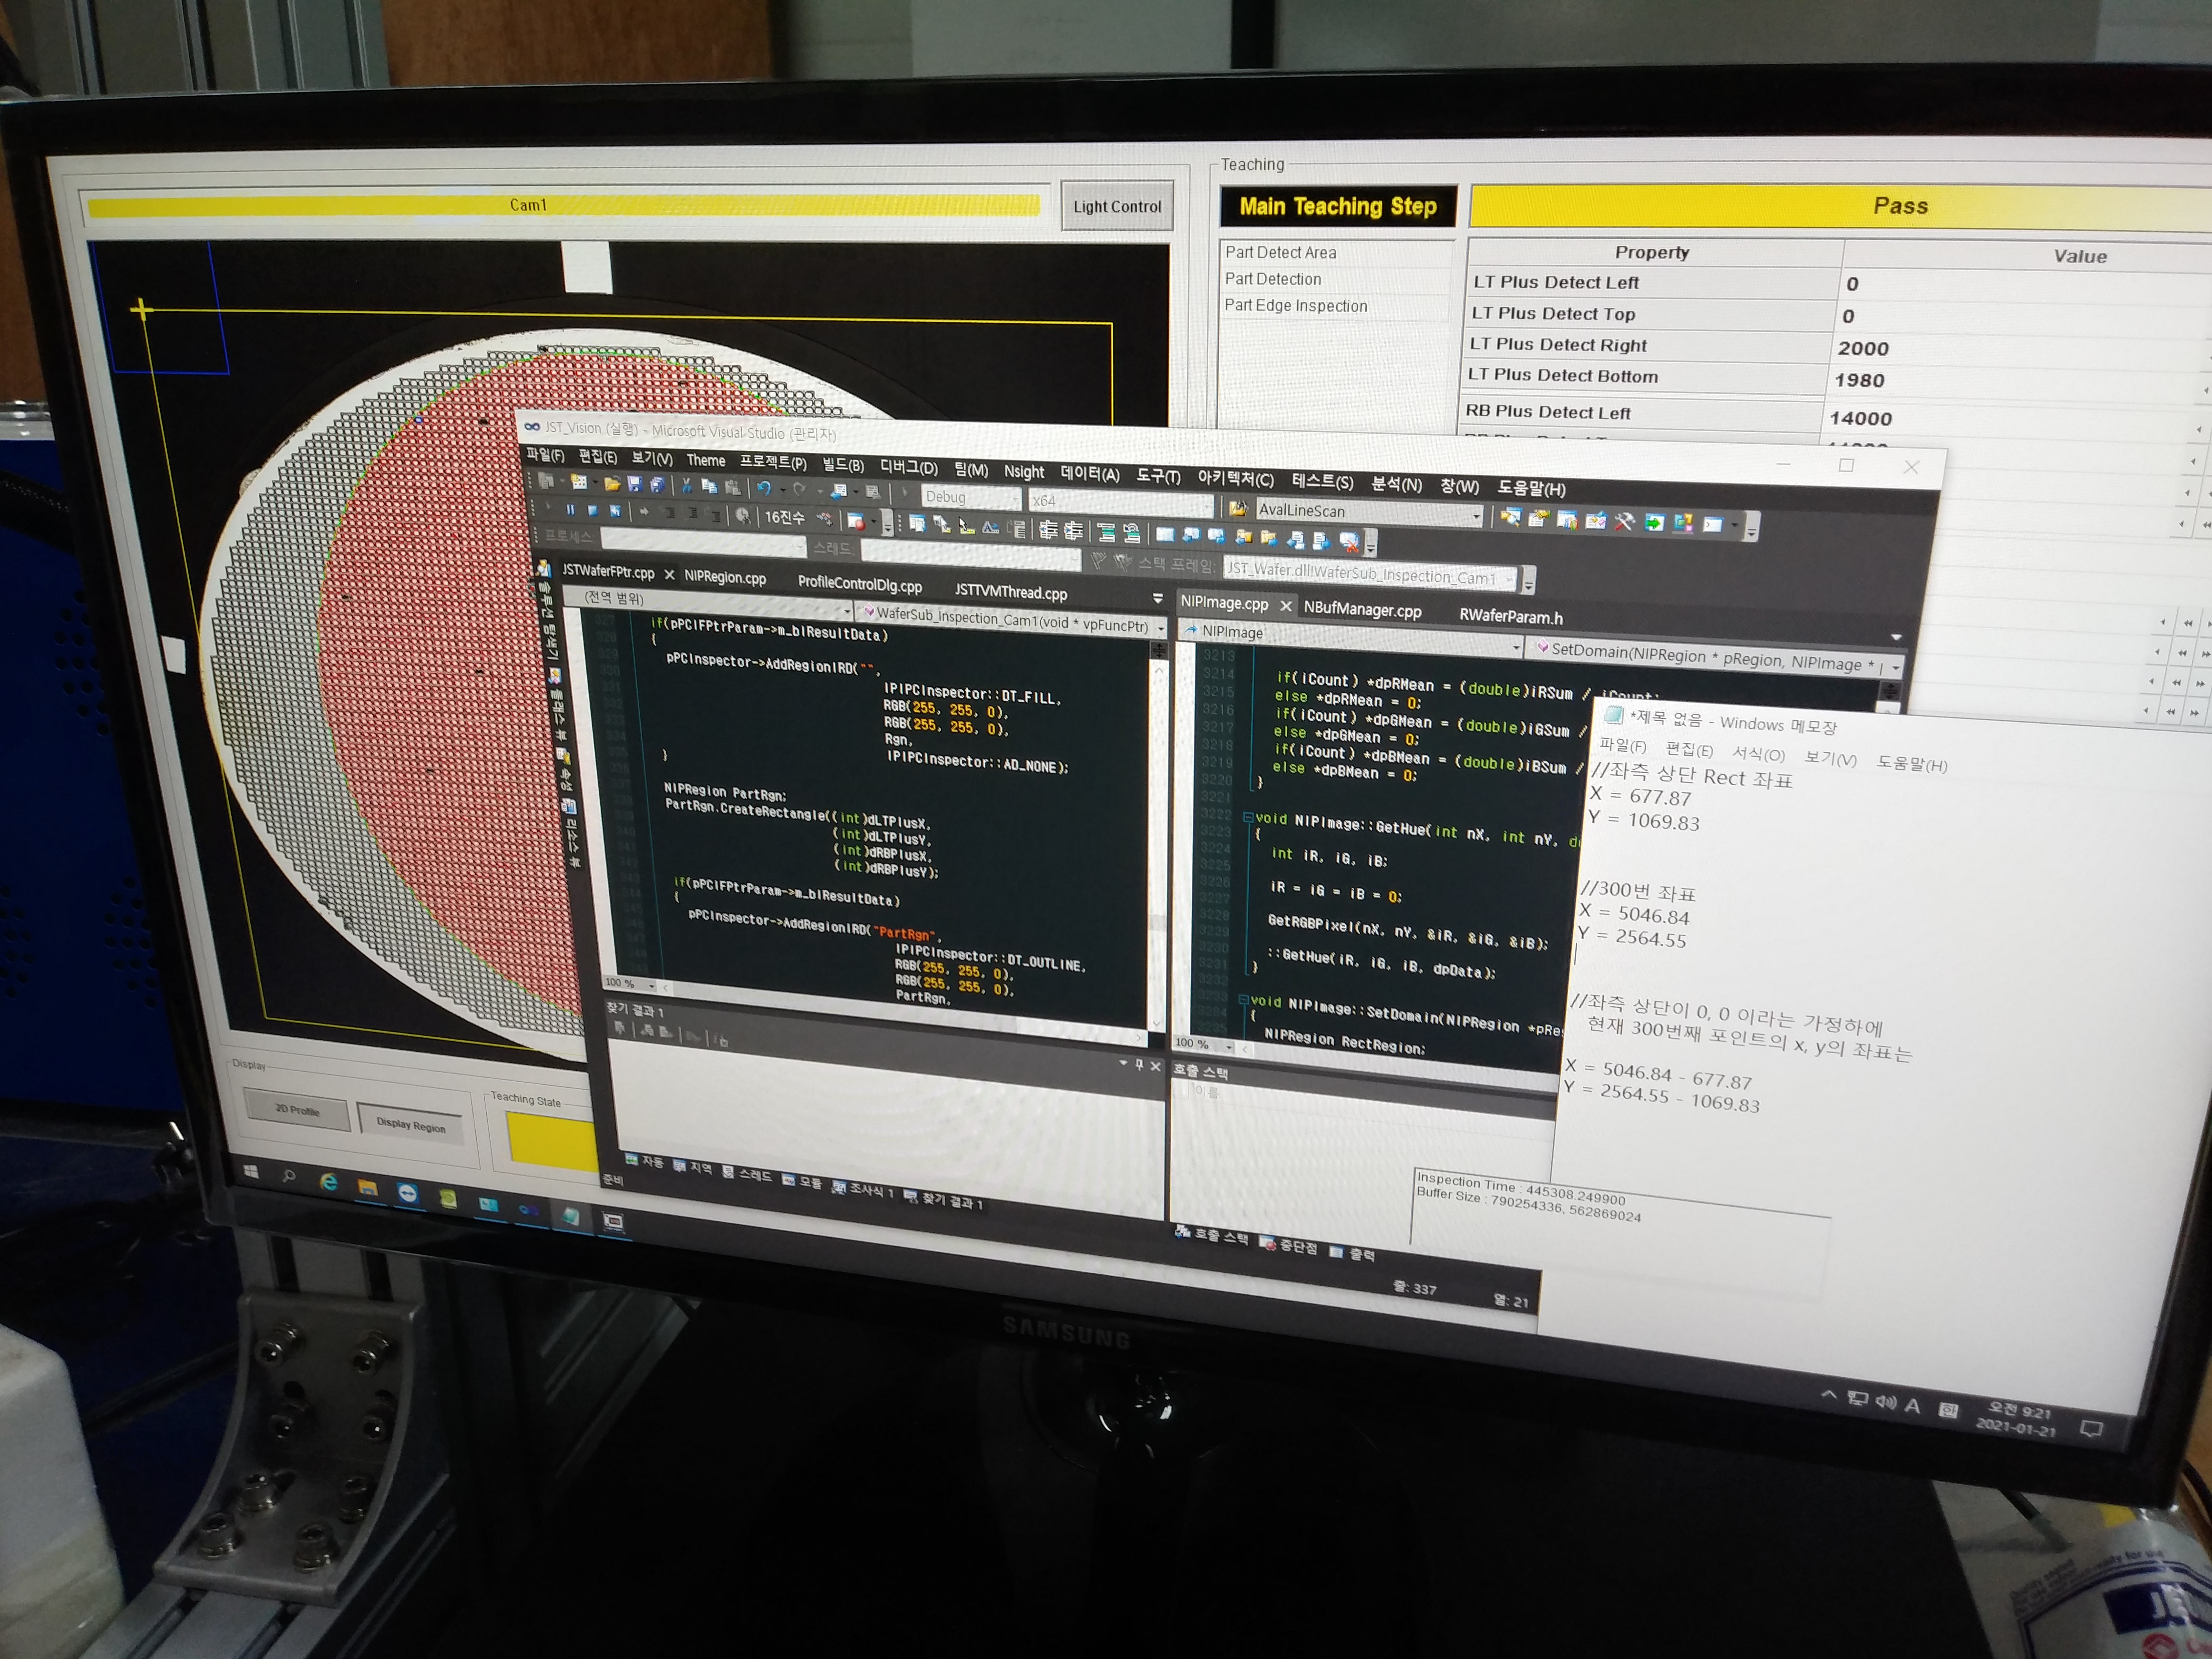Click the hammer and wrench tools icon
Screen dimensions: 2212x1659
pyautogui.click(x=1624, y=522)
